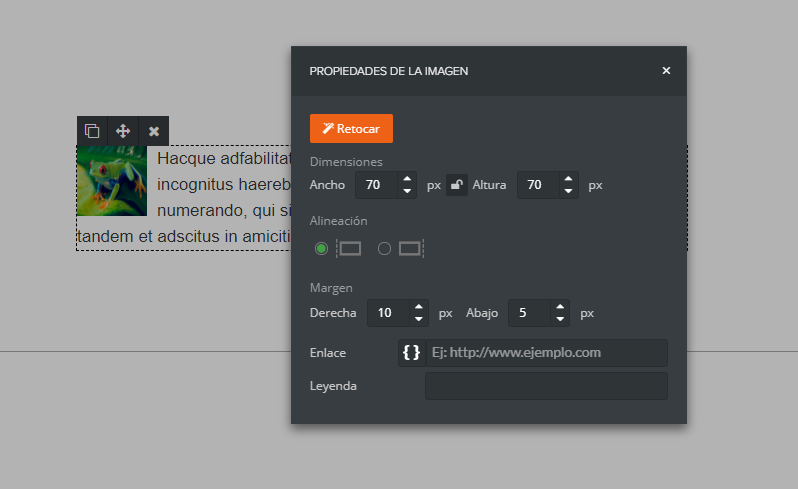Click the duplicate block icon
The width and height of the screenshot is (798, 489).
click(x=92, y=131)
